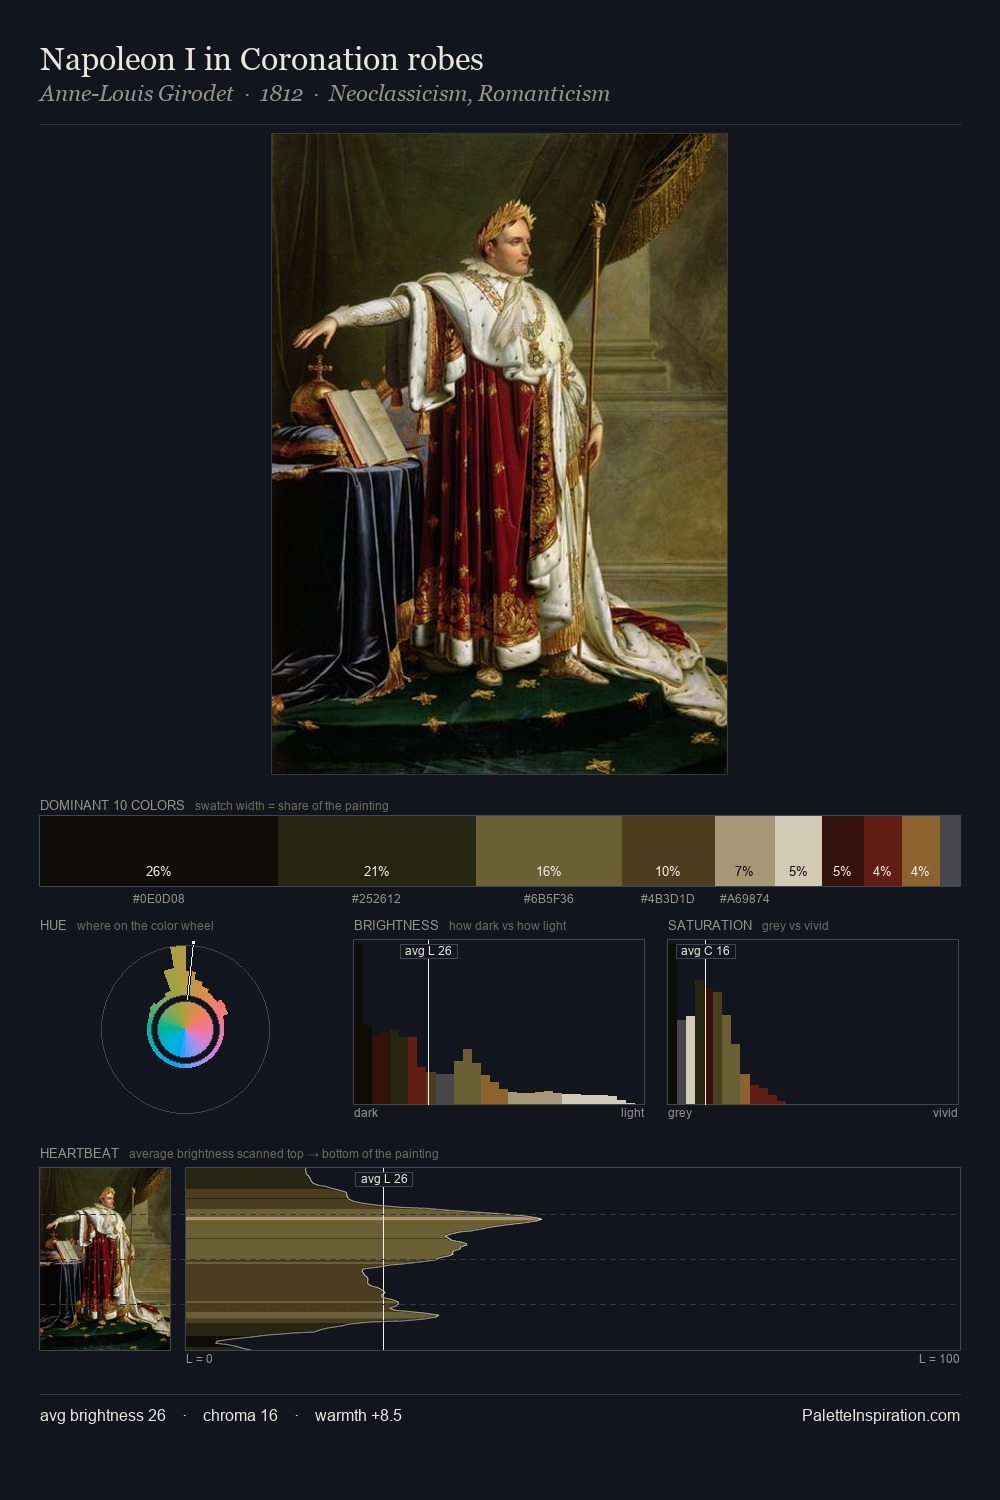Select the first 4% red-brown swatch

pos(883,851)
